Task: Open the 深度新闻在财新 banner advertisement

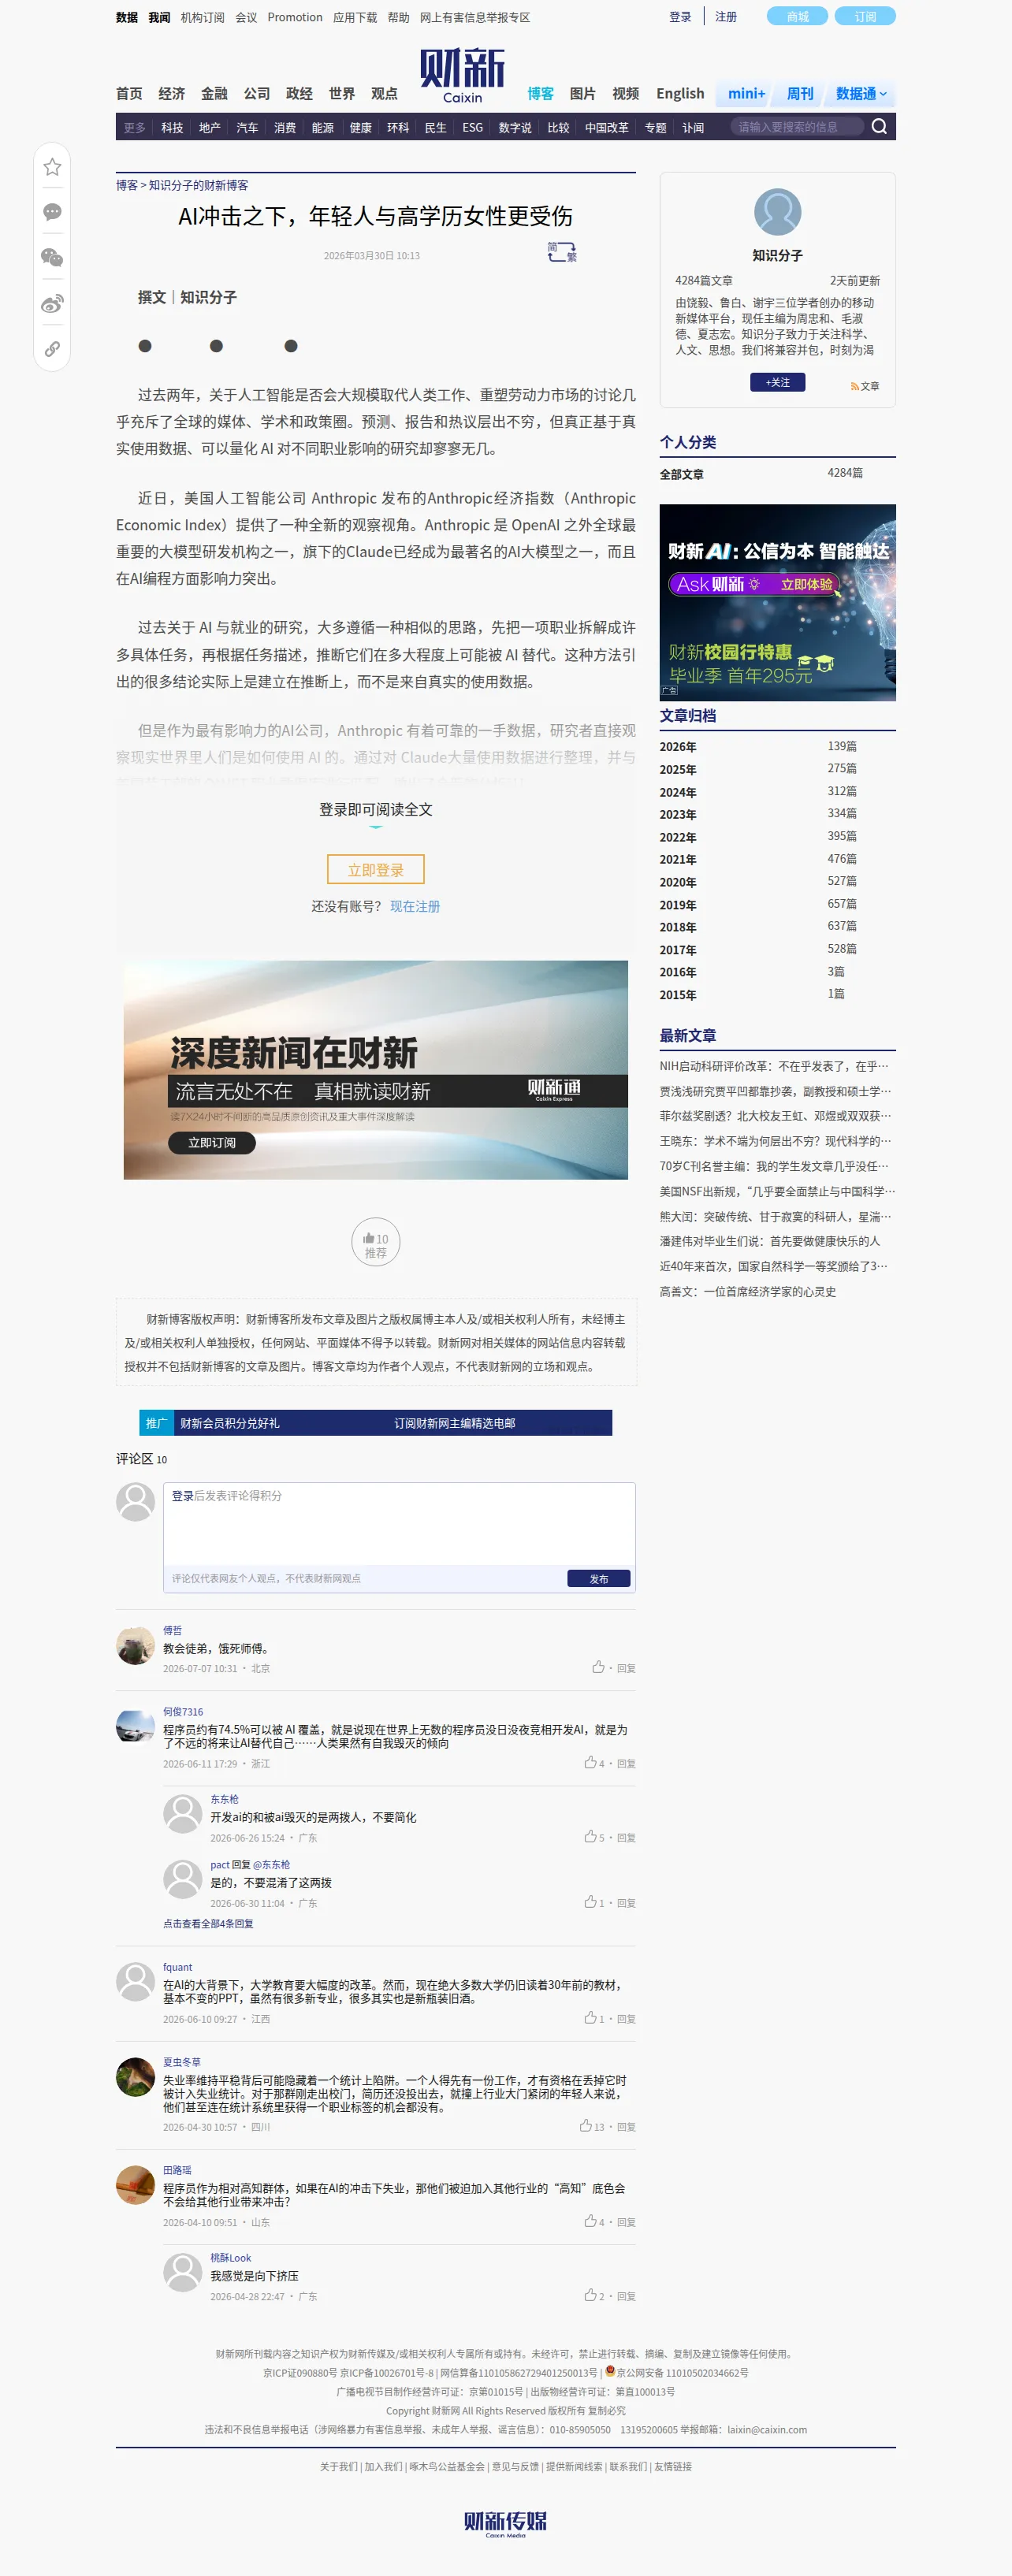Action: (x=376, y=1070)
